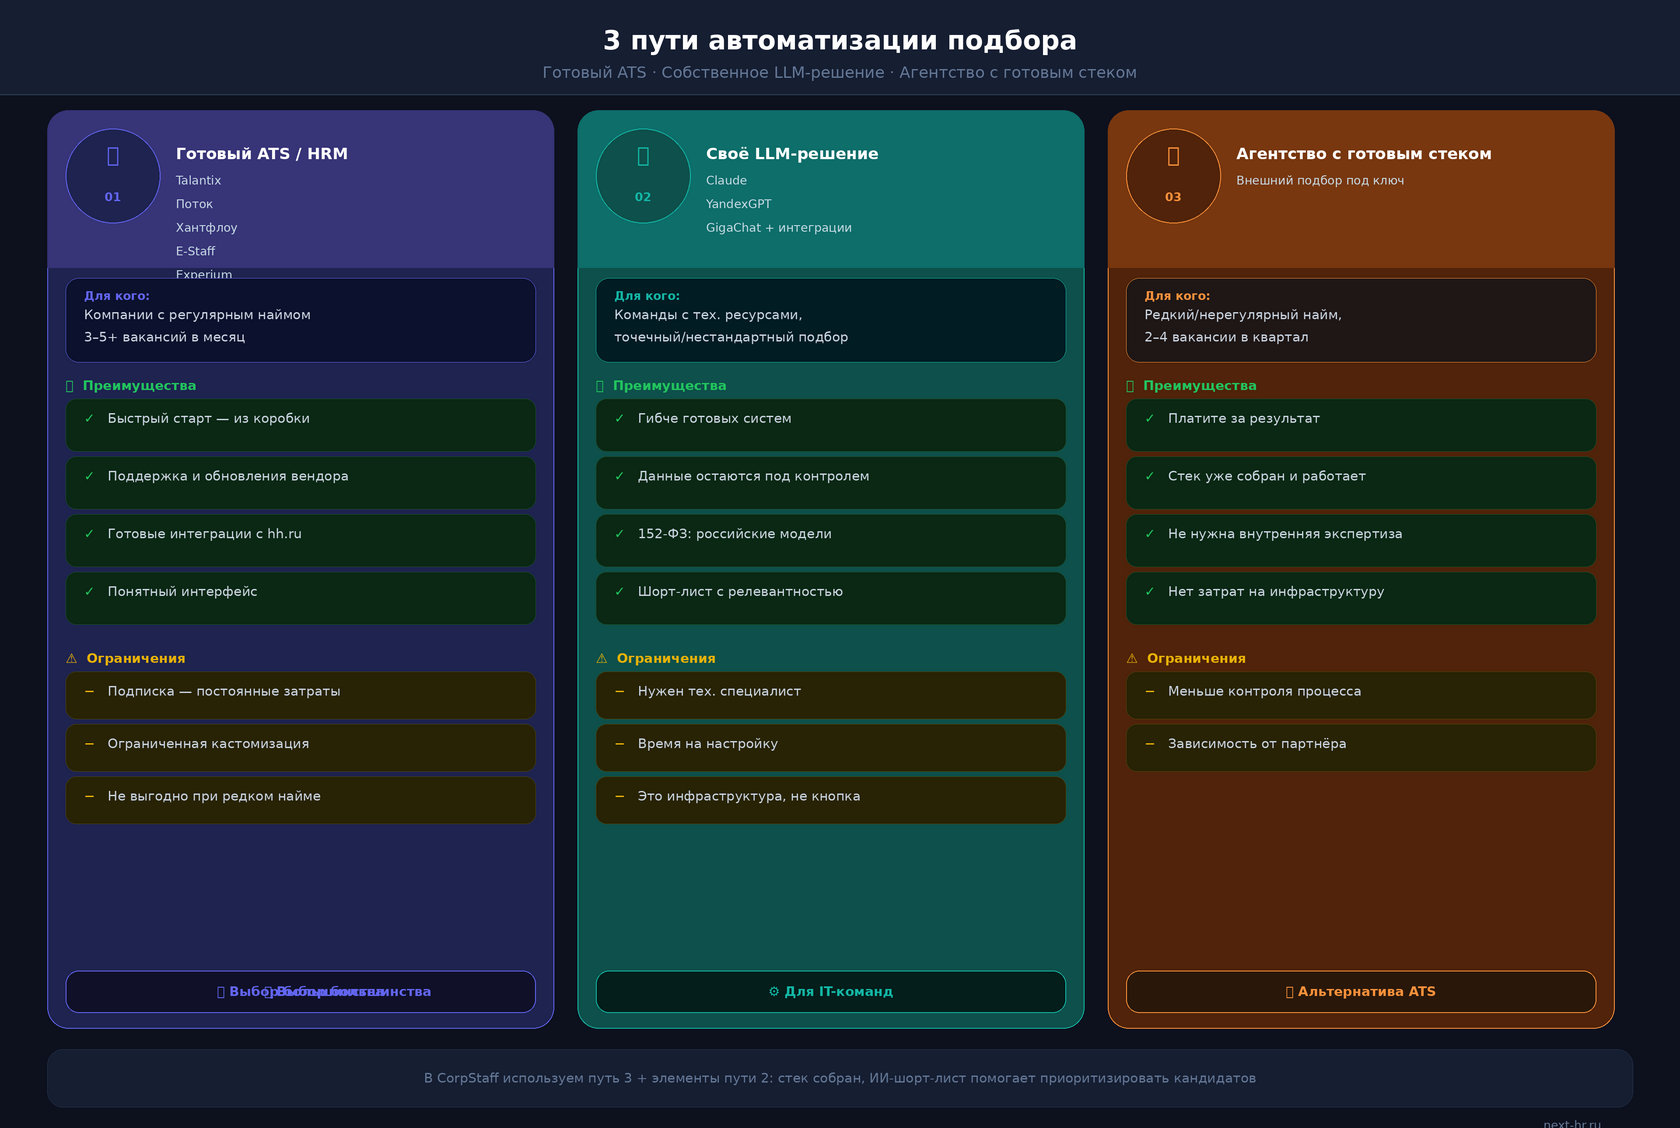
Task: Select row 'Ограниченная кастомизация'
Action: coord(301,748)
